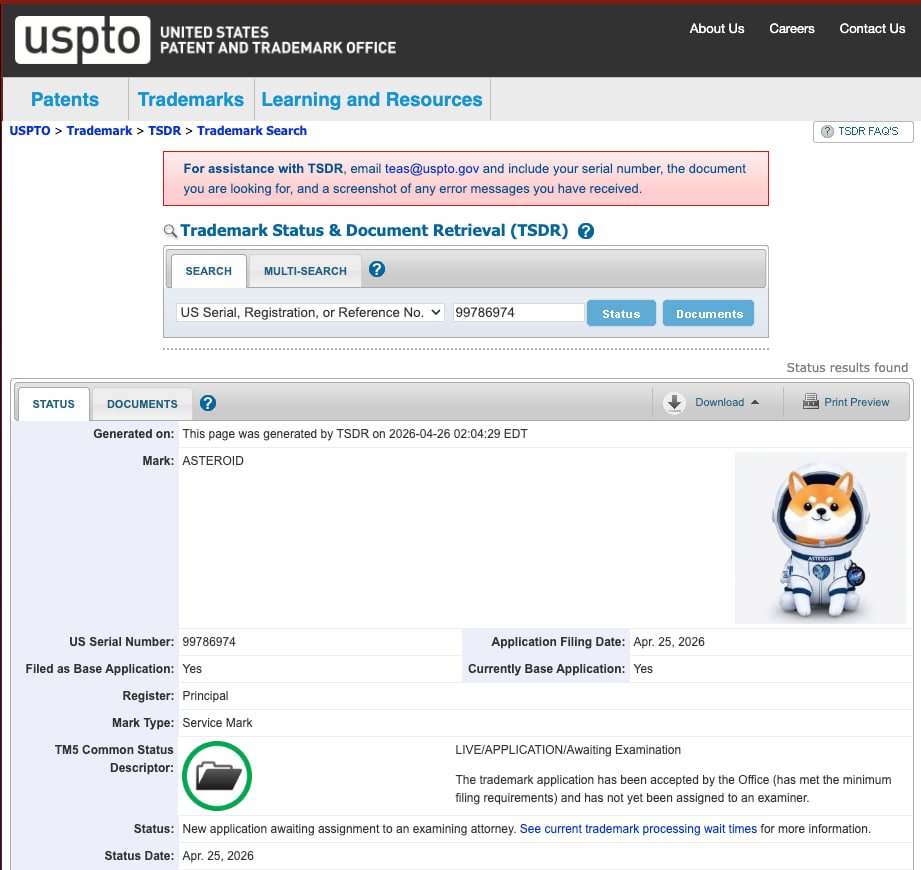Click the filing date Apr. 25, 2026
Screen dimensions: 921x870
click(x=668, y=641)
